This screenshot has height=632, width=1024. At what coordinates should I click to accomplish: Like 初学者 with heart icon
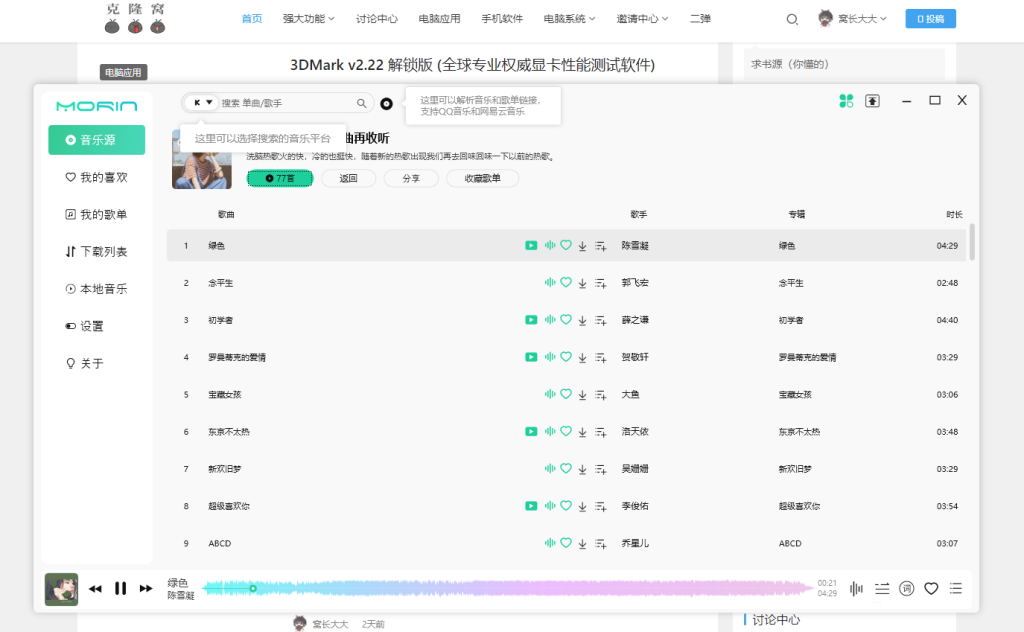pyautogui.click(x=566, y=319)
